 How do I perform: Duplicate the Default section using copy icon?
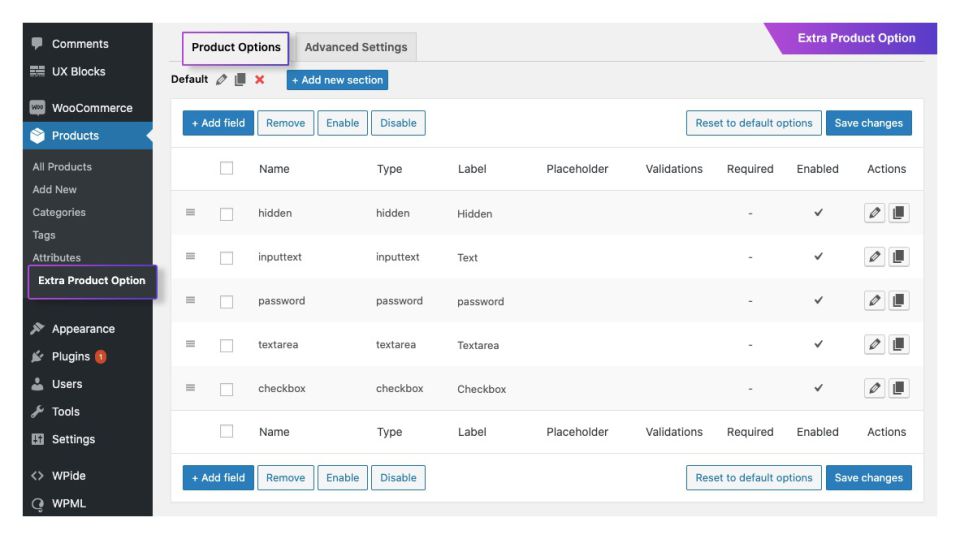point(240,80)
